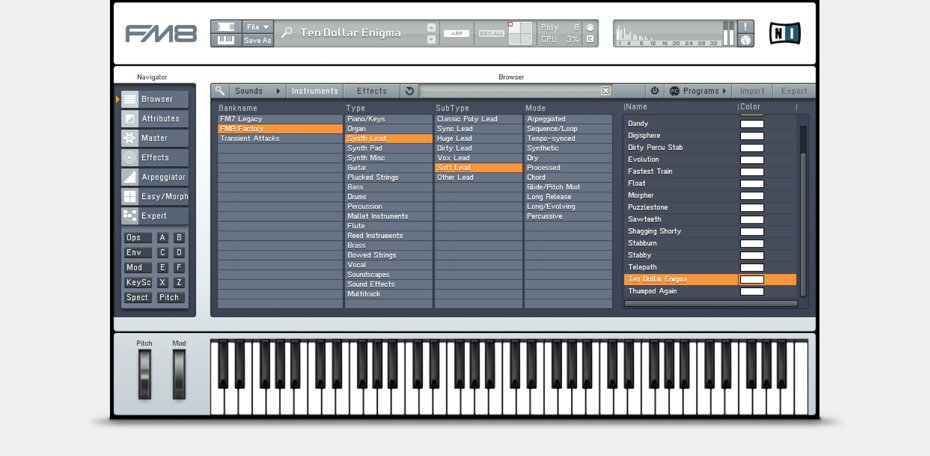Open the Easy/Morph page icon
Viewport: 930px width, 456px height.
[x=129, y=196]
